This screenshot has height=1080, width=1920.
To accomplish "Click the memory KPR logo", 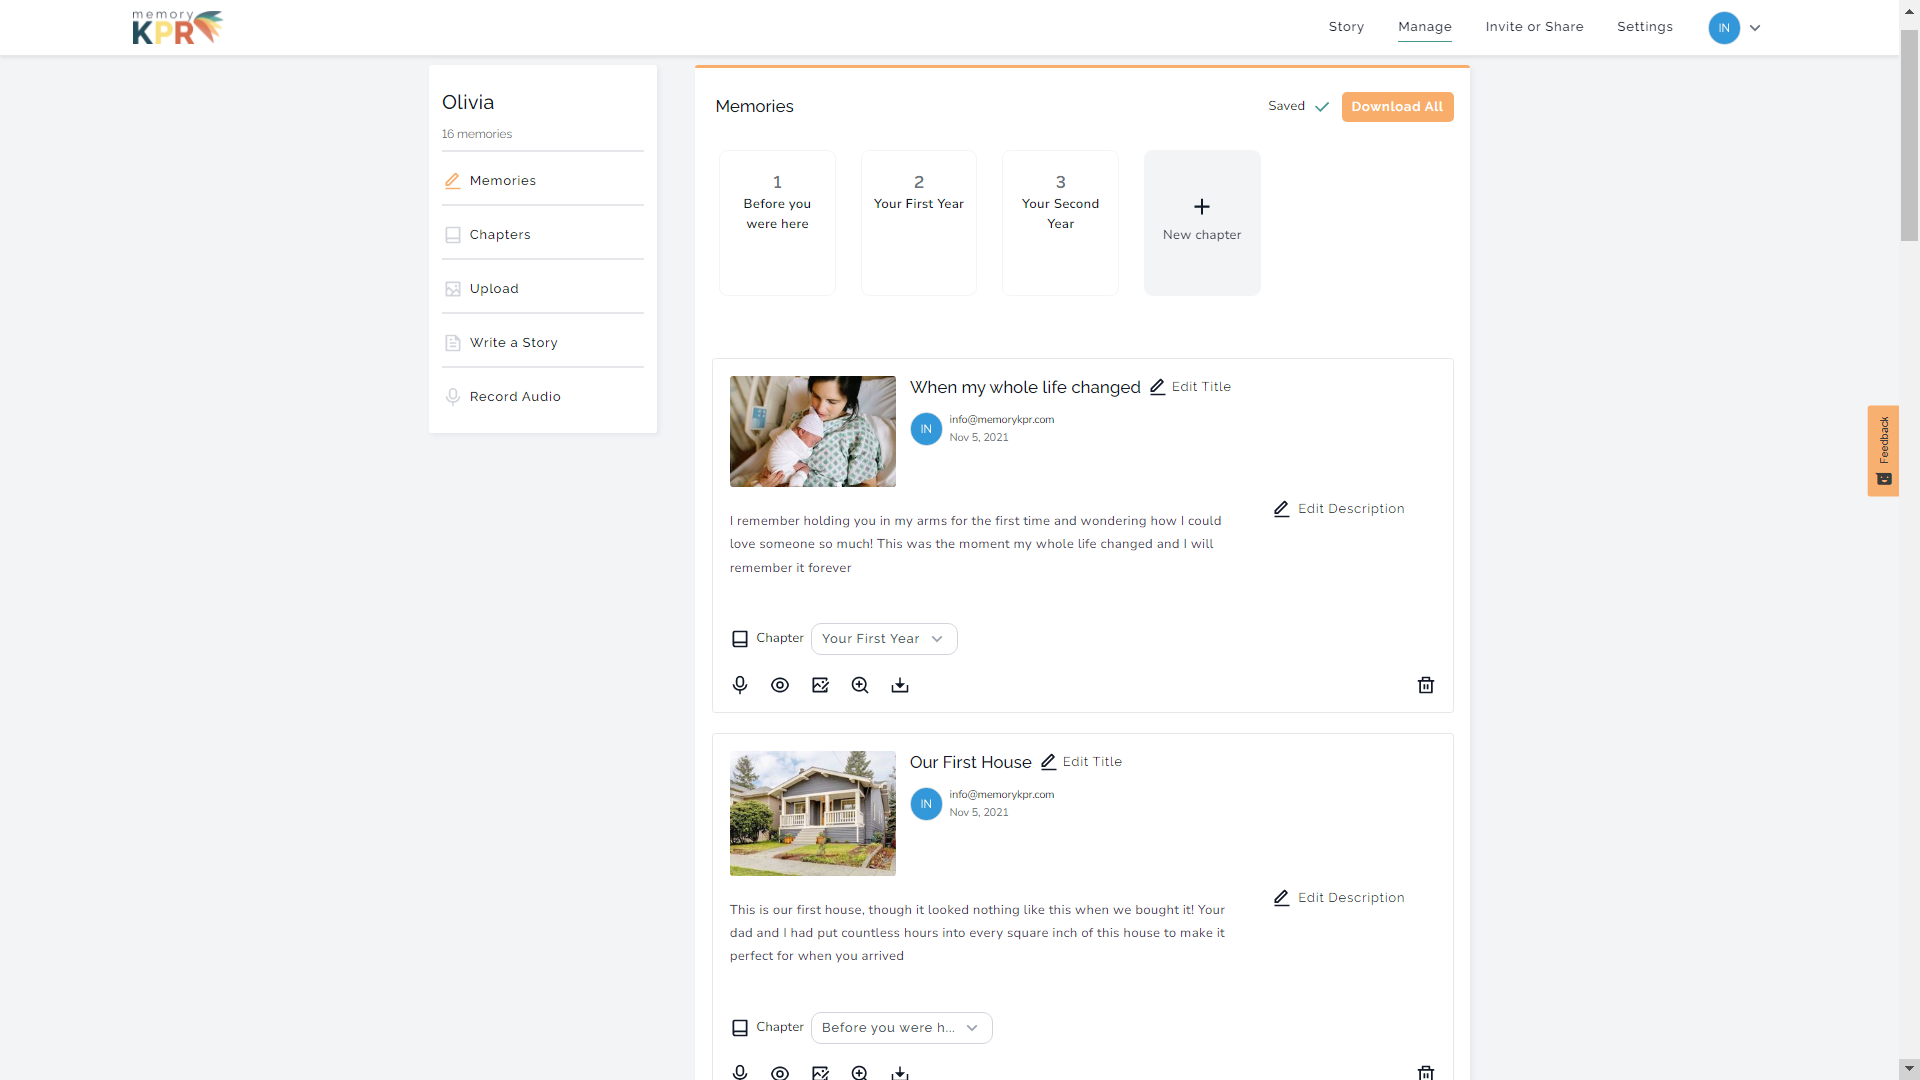I will pyautogui.click(x=177, y=27).
